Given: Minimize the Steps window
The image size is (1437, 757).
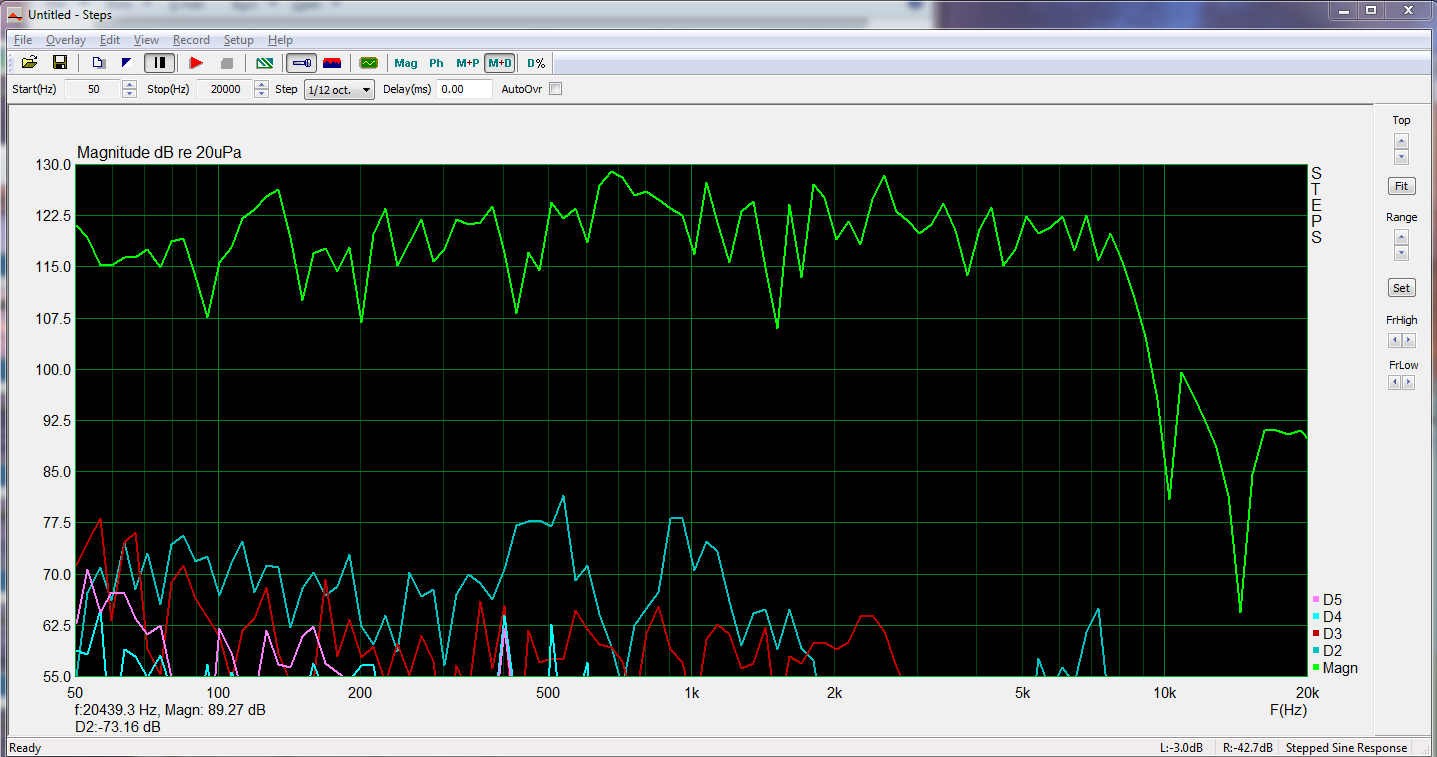Looking at the screenshot, I should click(1343, 10).
